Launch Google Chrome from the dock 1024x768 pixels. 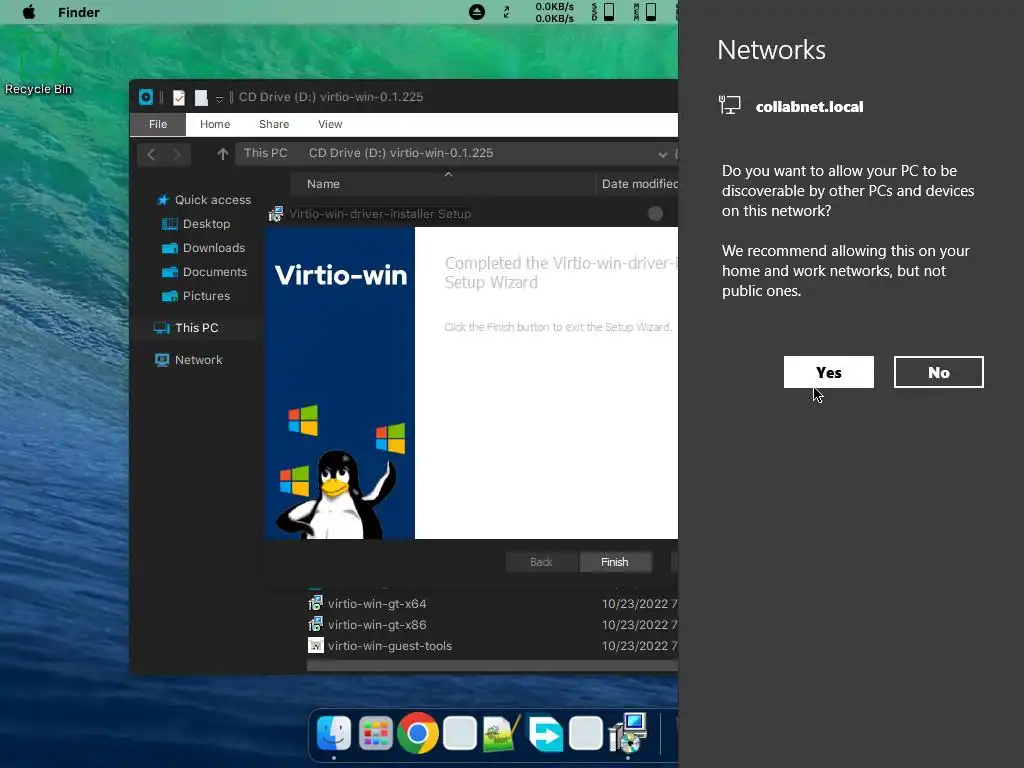[418, 733]
